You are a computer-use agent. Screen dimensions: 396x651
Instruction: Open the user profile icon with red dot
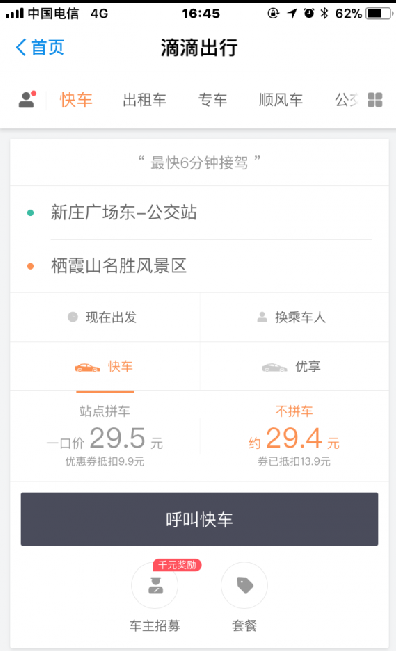coord(27,100)
